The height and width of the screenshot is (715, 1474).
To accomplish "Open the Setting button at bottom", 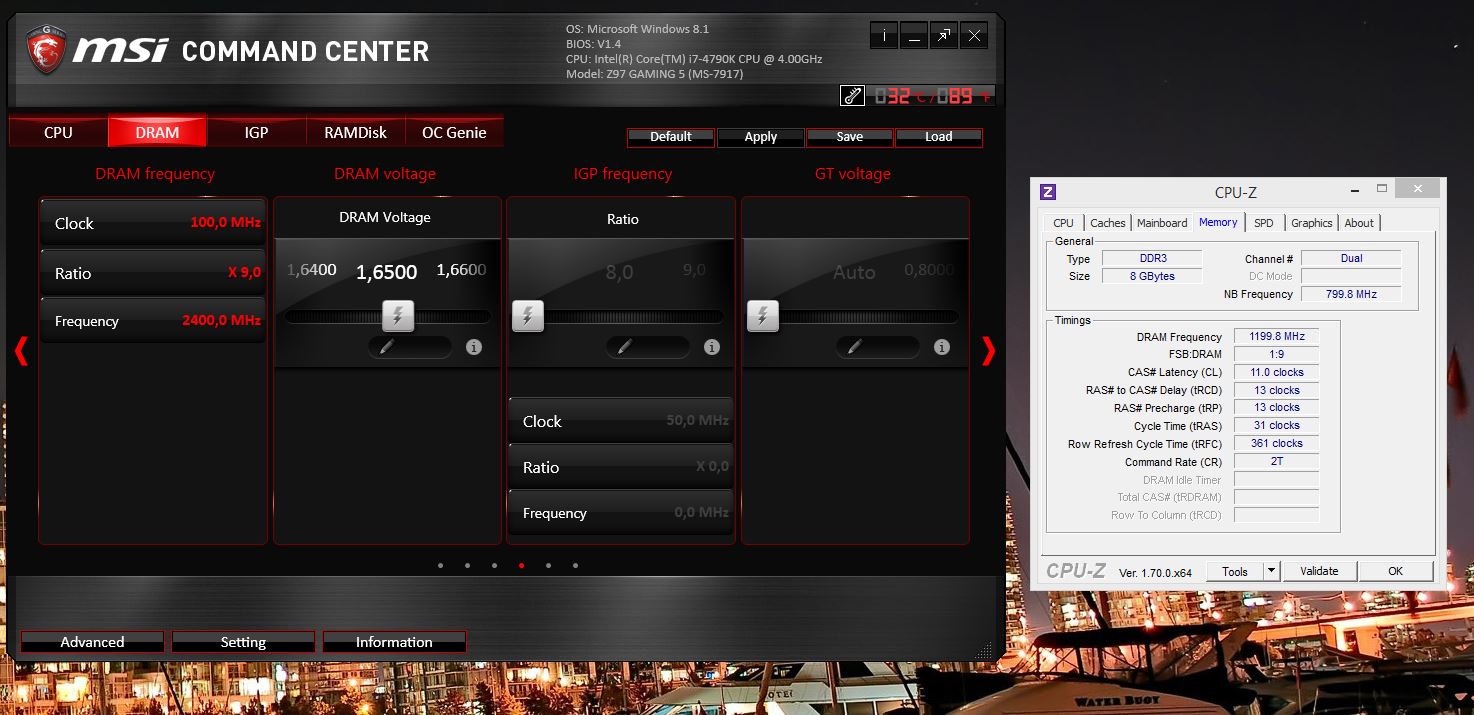I will (x=243, y=642).
